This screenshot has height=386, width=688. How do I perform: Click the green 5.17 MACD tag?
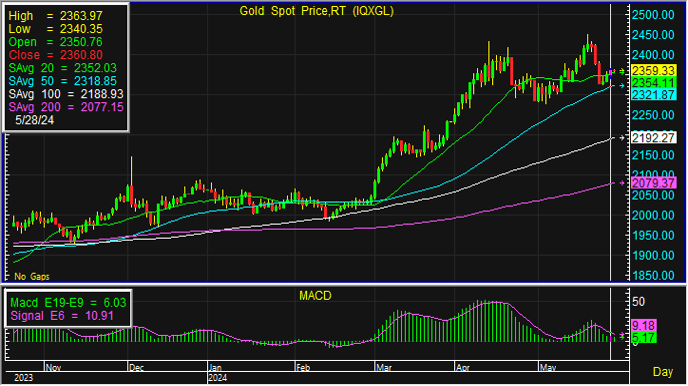pyautogui.click(x=644, y=338)
